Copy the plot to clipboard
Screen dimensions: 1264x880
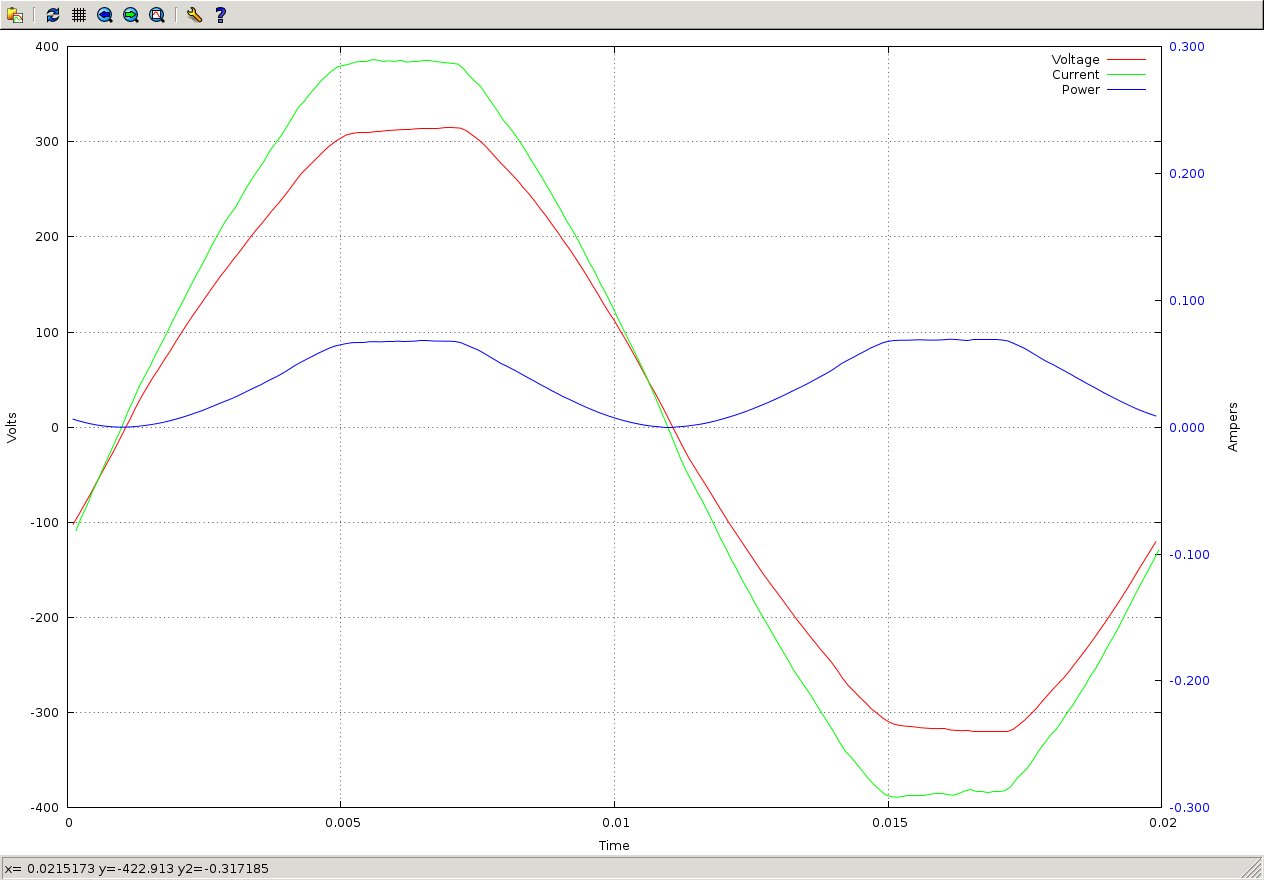15,15
